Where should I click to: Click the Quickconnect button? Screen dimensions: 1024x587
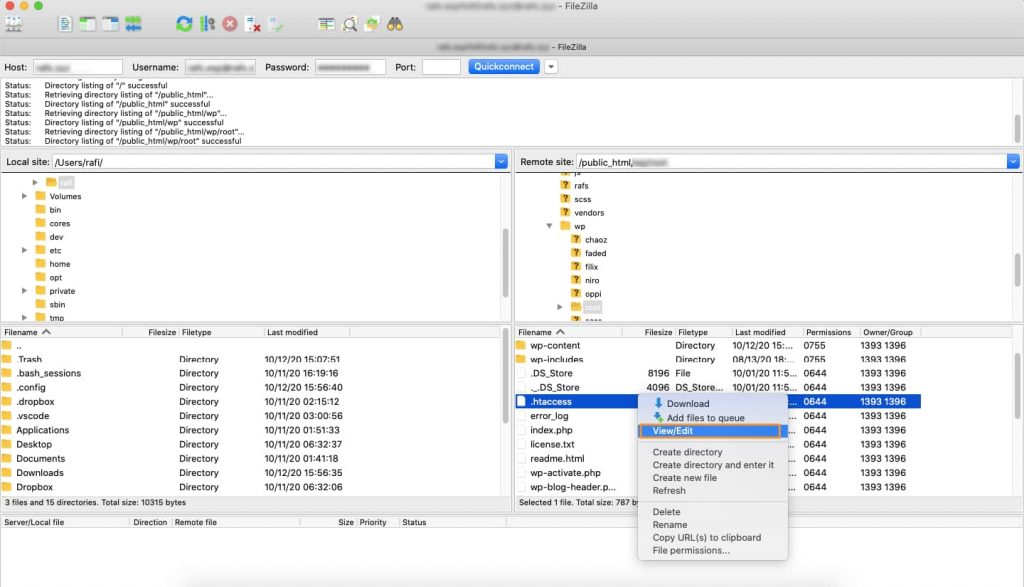(x=504, y=67)
